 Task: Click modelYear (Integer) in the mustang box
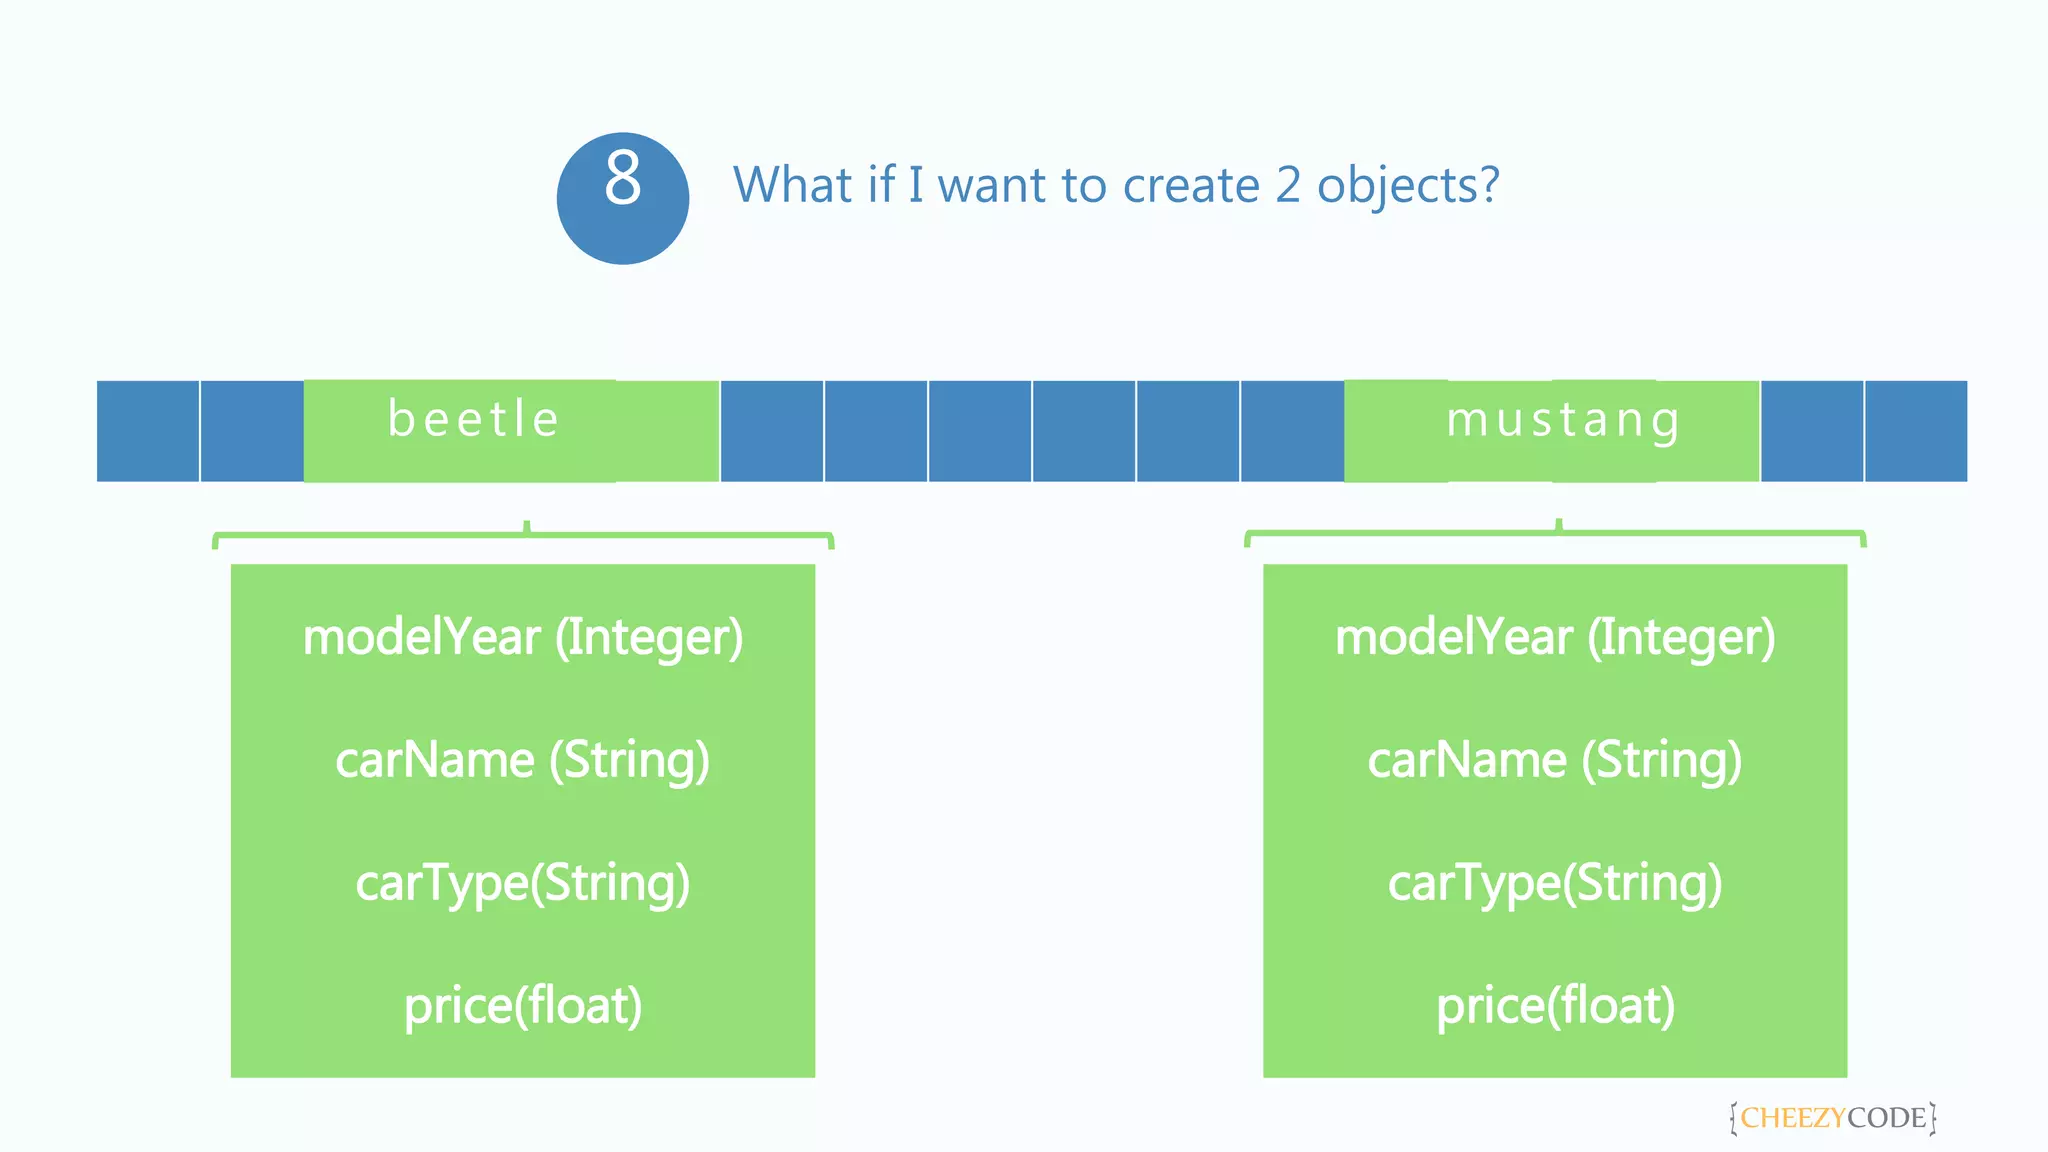point(1555,637)
